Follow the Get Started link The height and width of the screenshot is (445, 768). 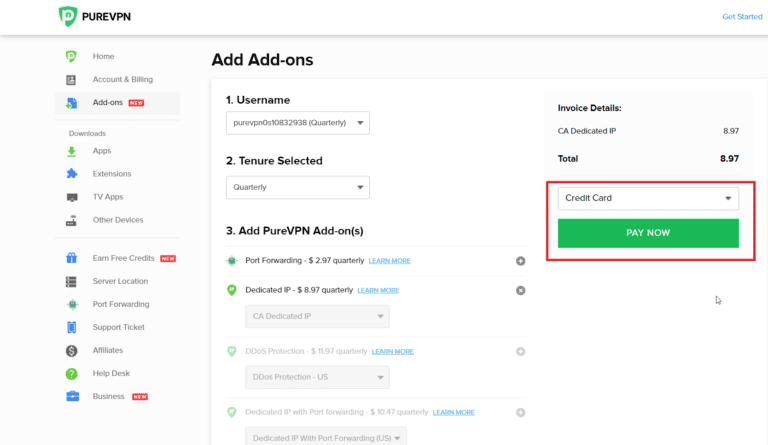point(742,17)
